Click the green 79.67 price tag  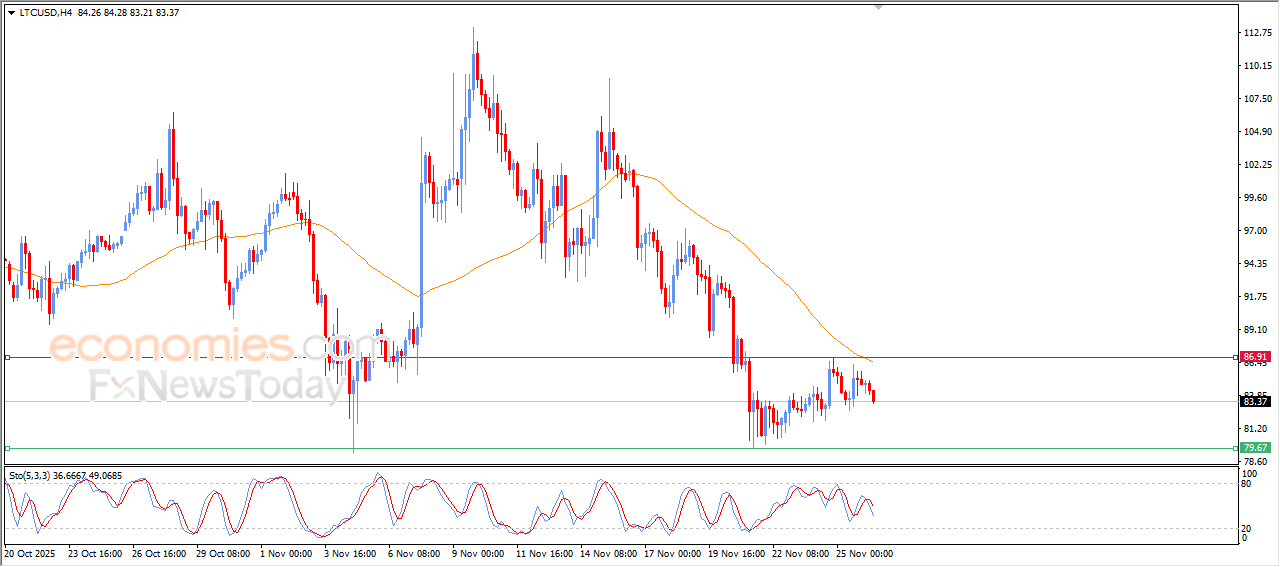tap(1255, 448)
